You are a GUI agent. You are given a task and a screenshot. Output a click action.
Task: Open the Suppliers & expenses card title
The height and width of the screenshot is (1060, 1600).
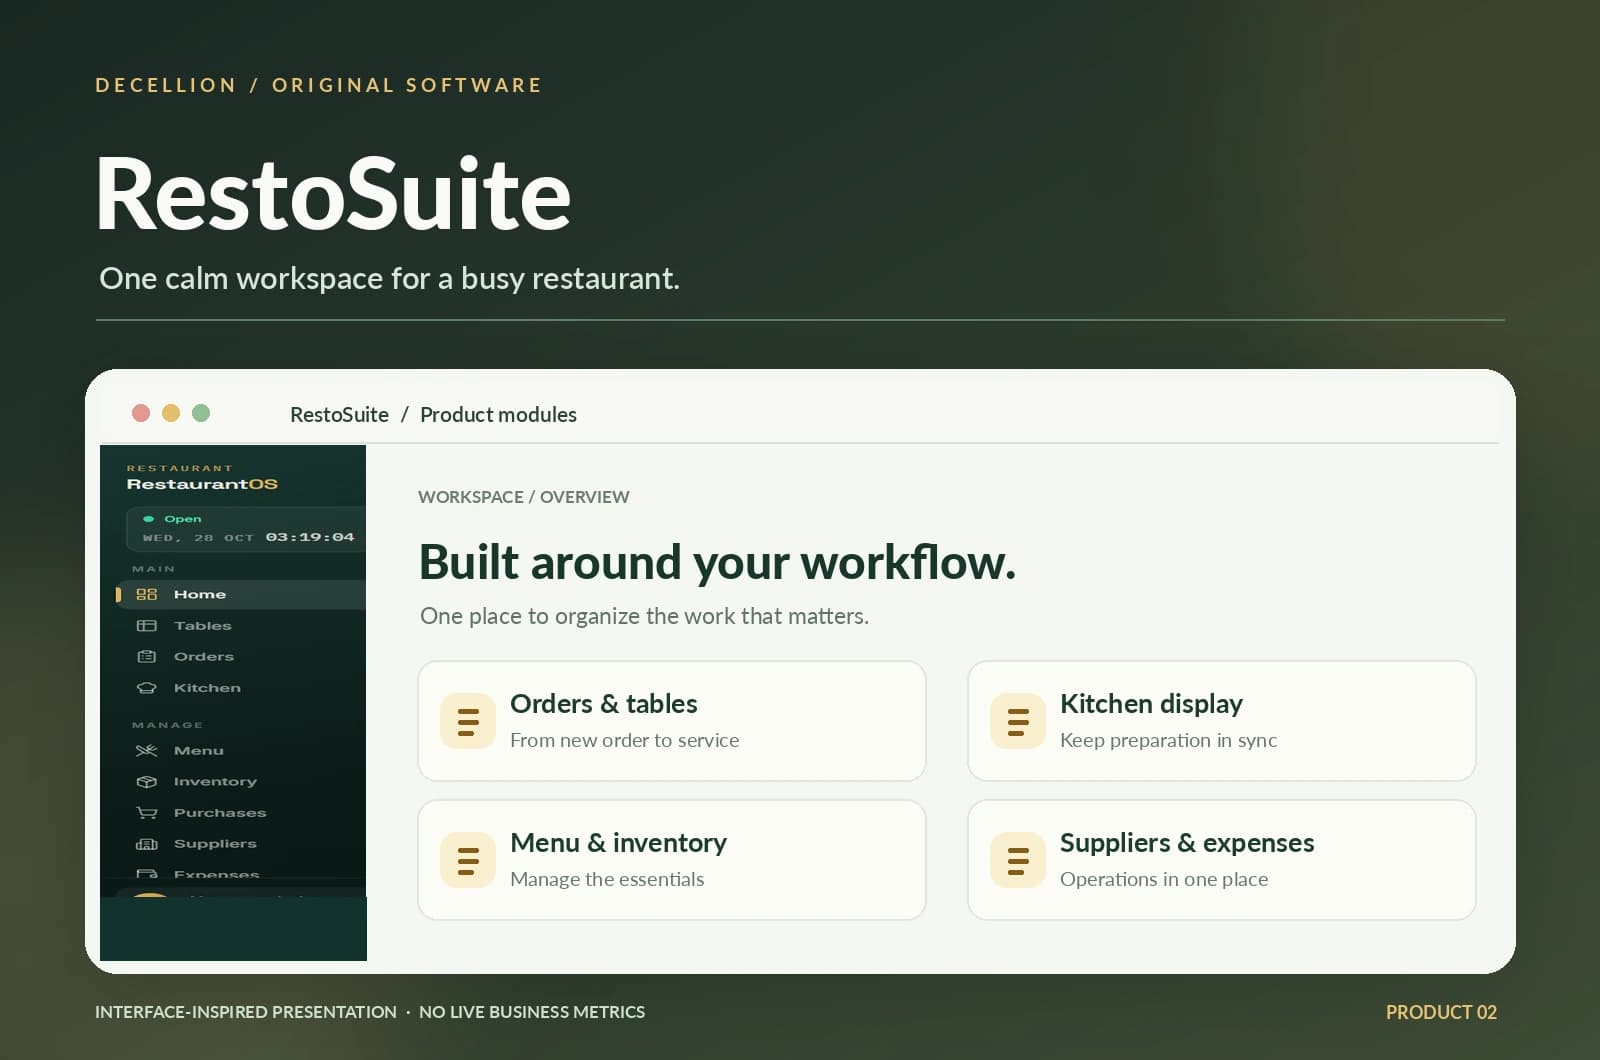tap(1187, 843)
